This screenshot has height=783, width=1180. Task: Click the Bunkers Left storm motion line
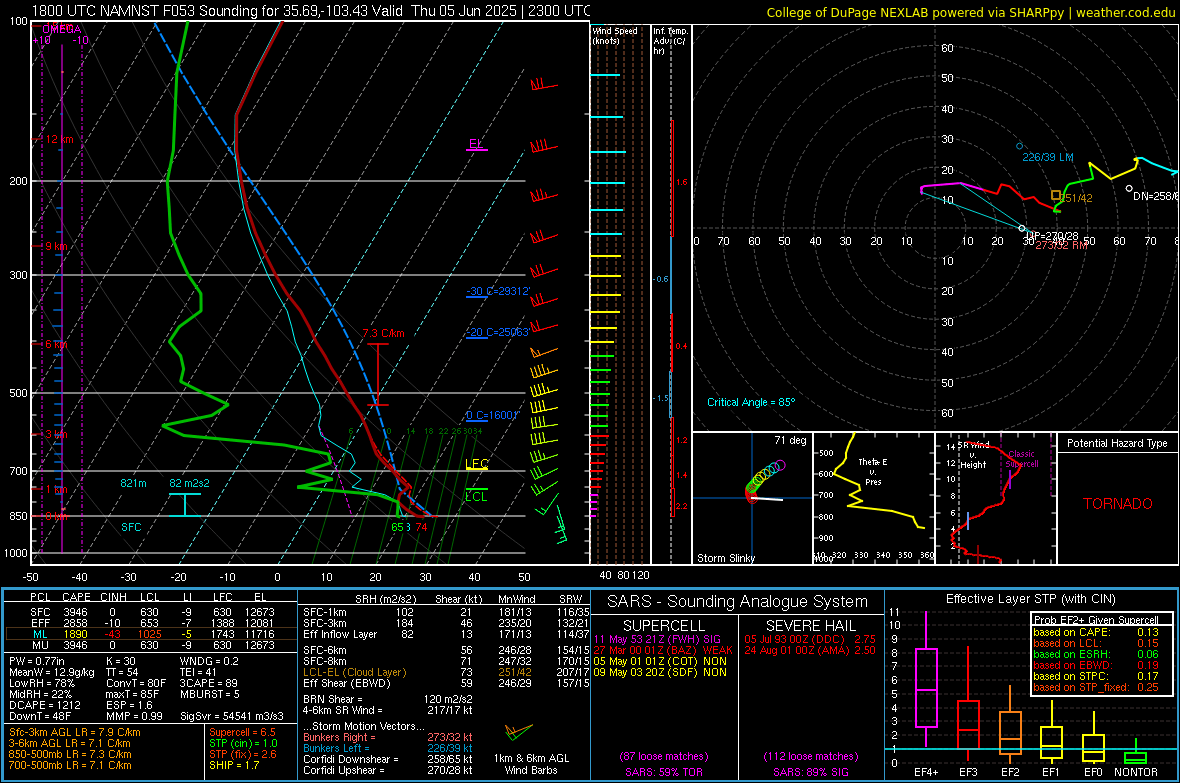(388, 748)
